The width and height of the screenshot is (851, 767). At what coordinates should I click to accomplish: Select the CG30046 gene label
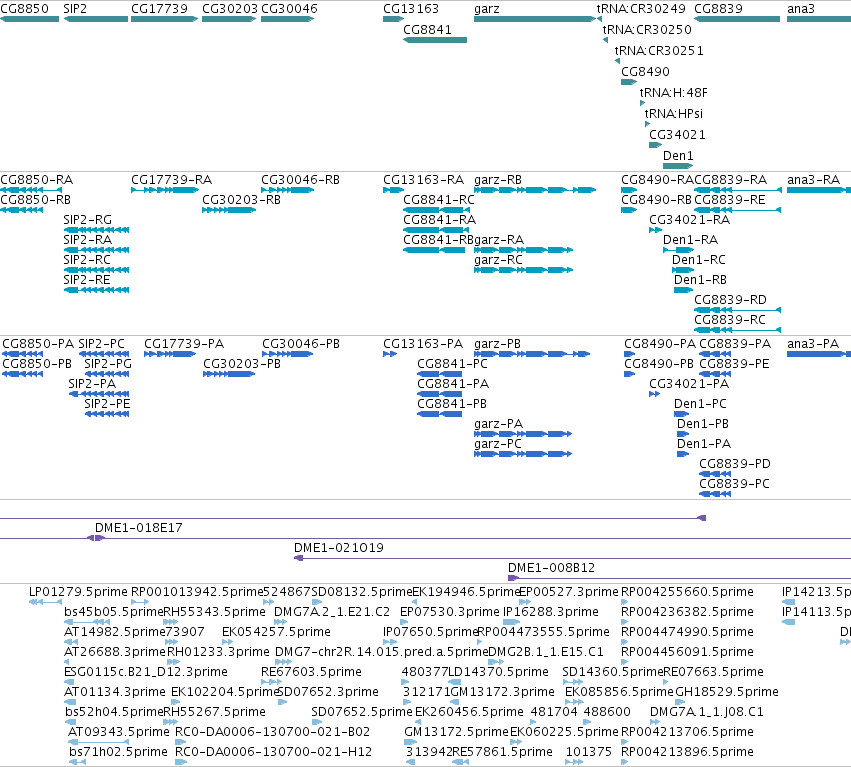(289, 9)
